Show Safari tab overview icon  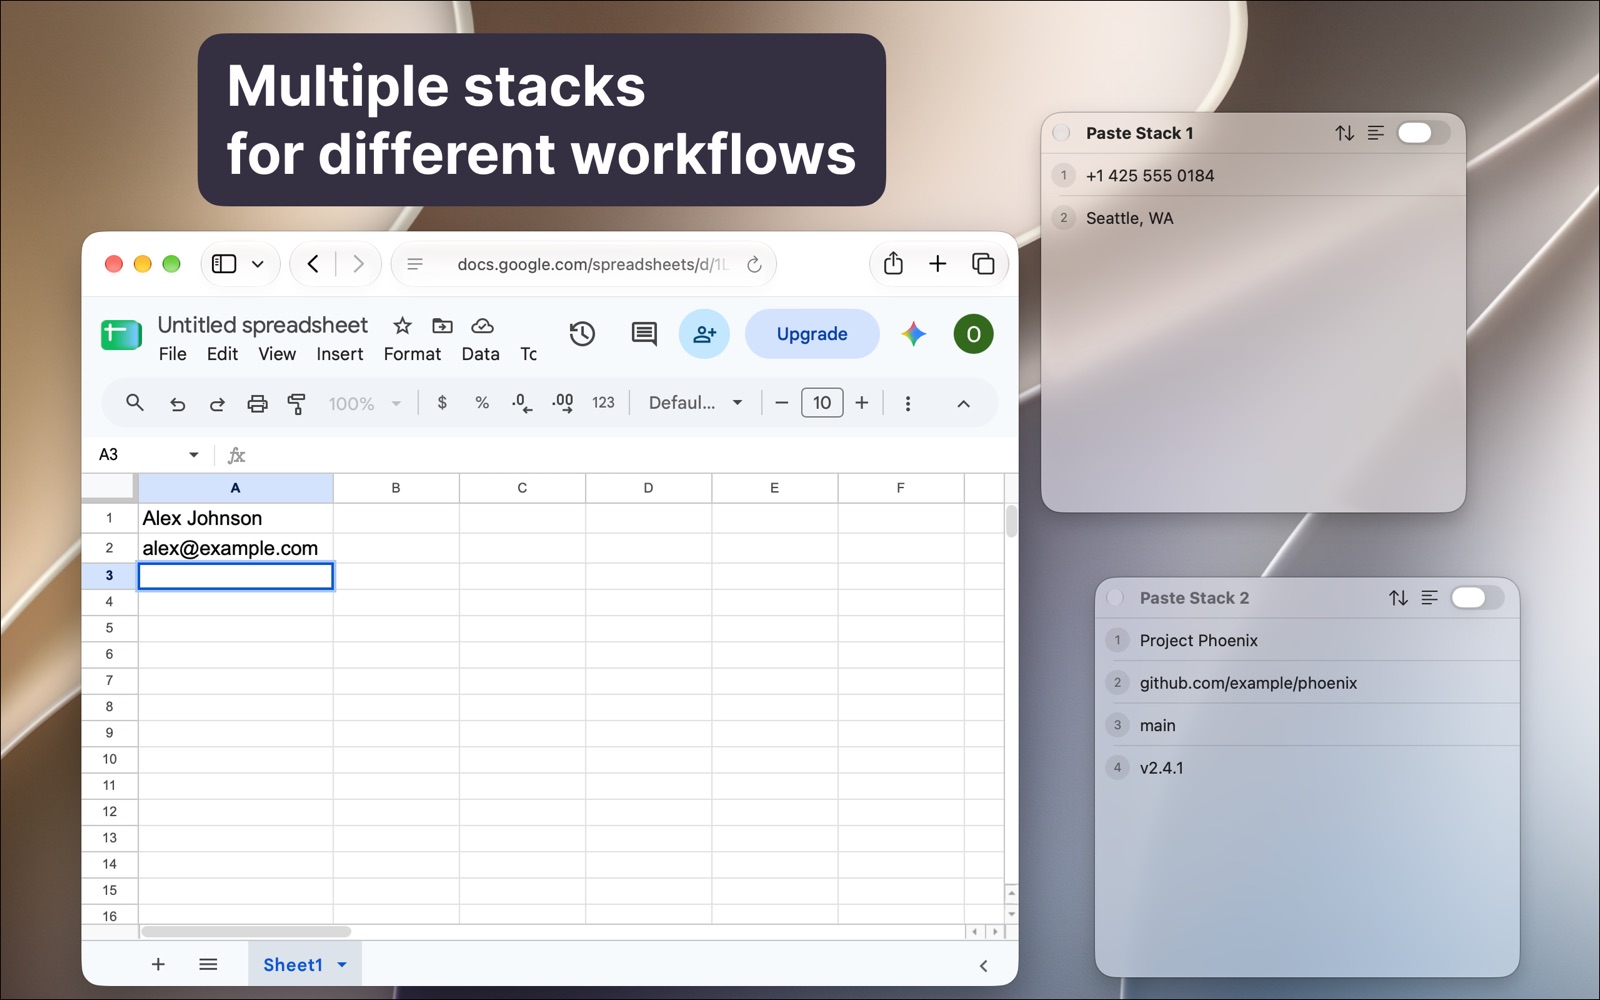(x=983, y=264)
